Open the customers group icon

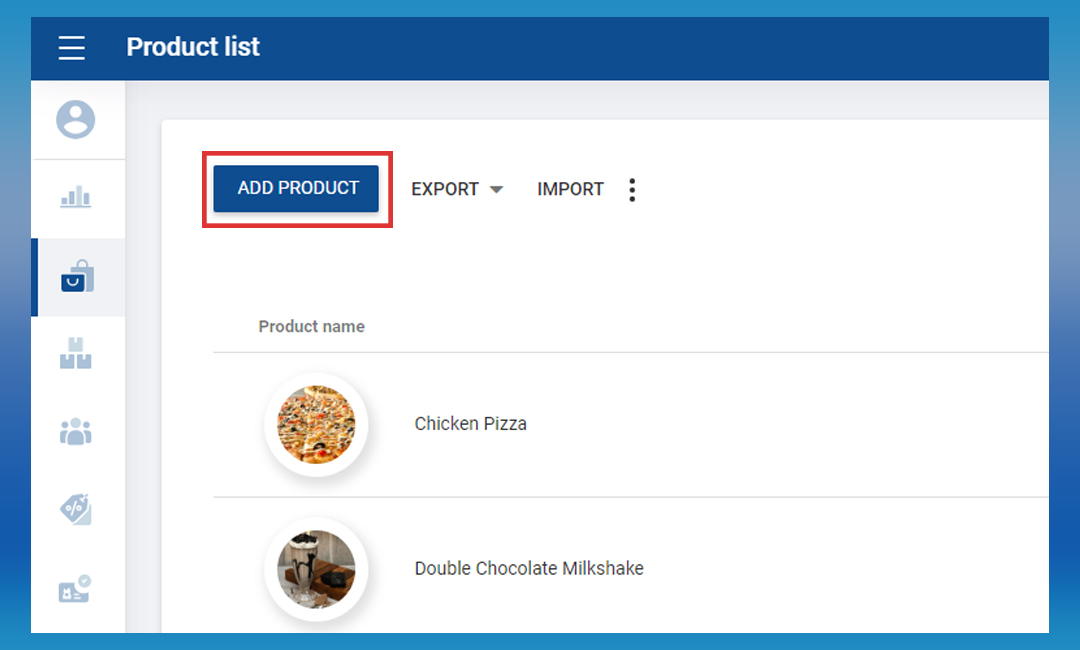pos(76,431)
